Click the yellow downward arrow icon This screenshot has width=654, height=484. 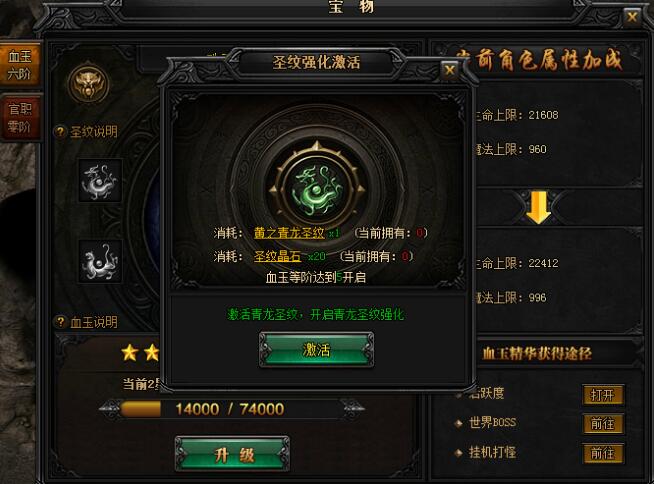538,207
